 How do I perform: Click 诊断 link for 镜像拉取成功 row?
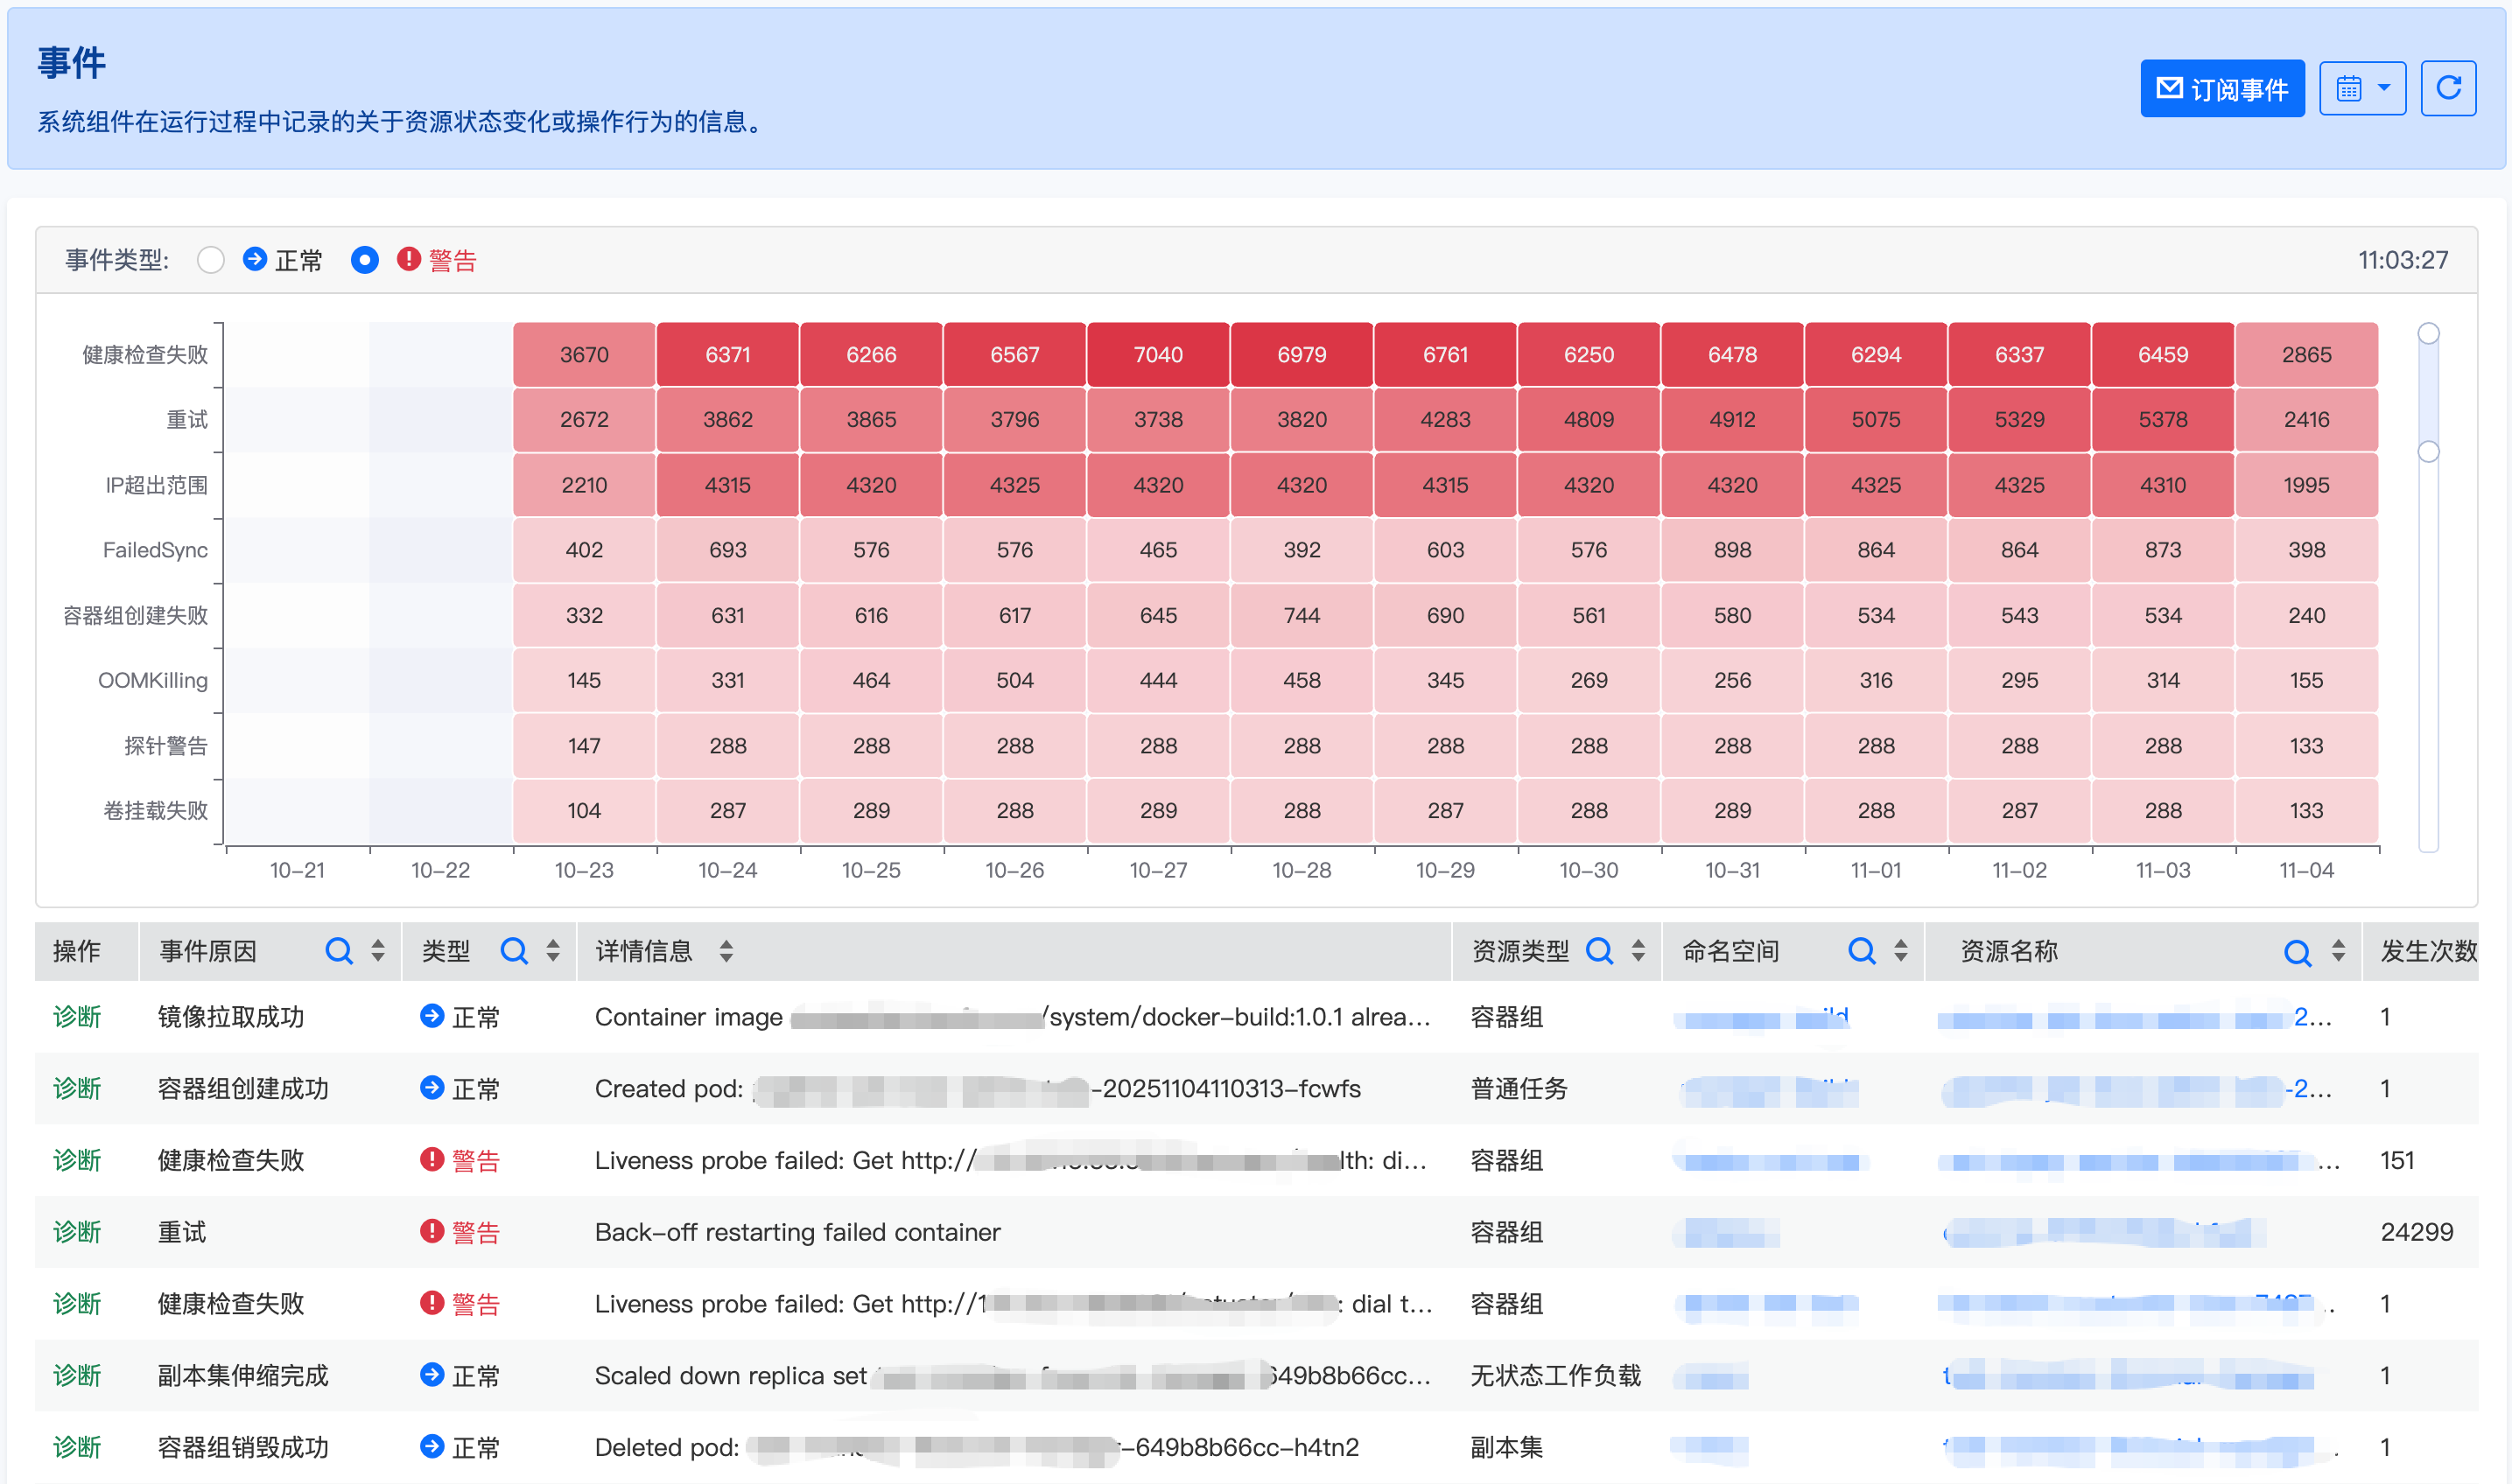(x=77, y=1017)
